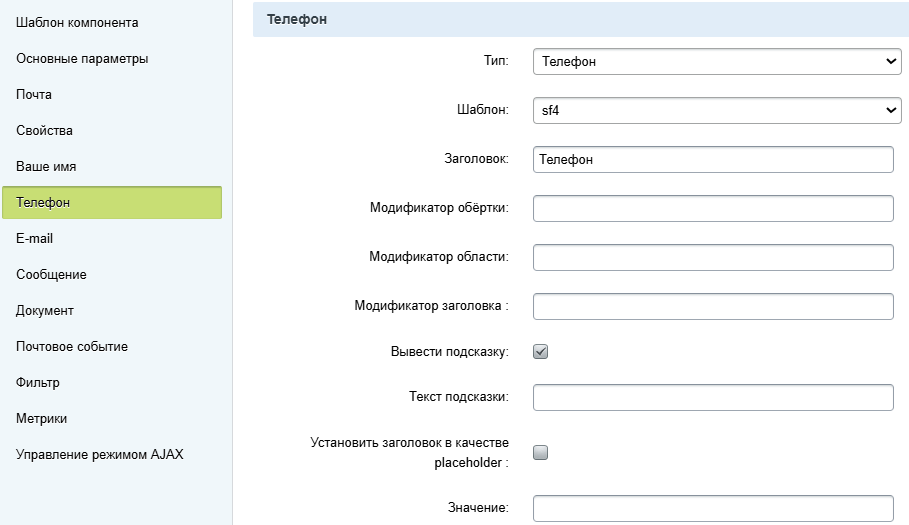Switch to the Метрики section
This screenshot has height=525, width=909.
[x=41, y=418]
